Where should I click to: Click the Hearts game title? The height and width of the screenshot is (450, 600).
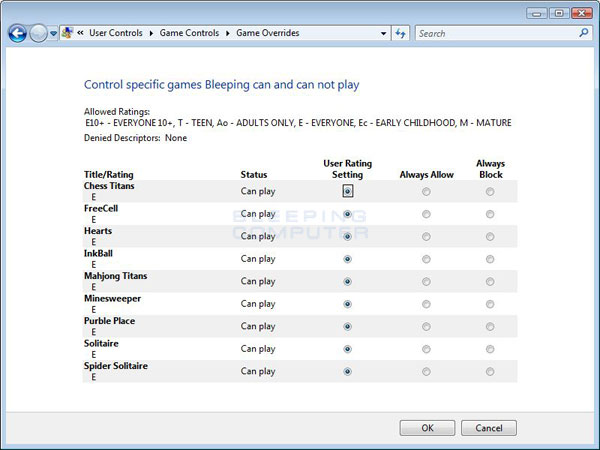pyautogui.click(x=98, y=231)
